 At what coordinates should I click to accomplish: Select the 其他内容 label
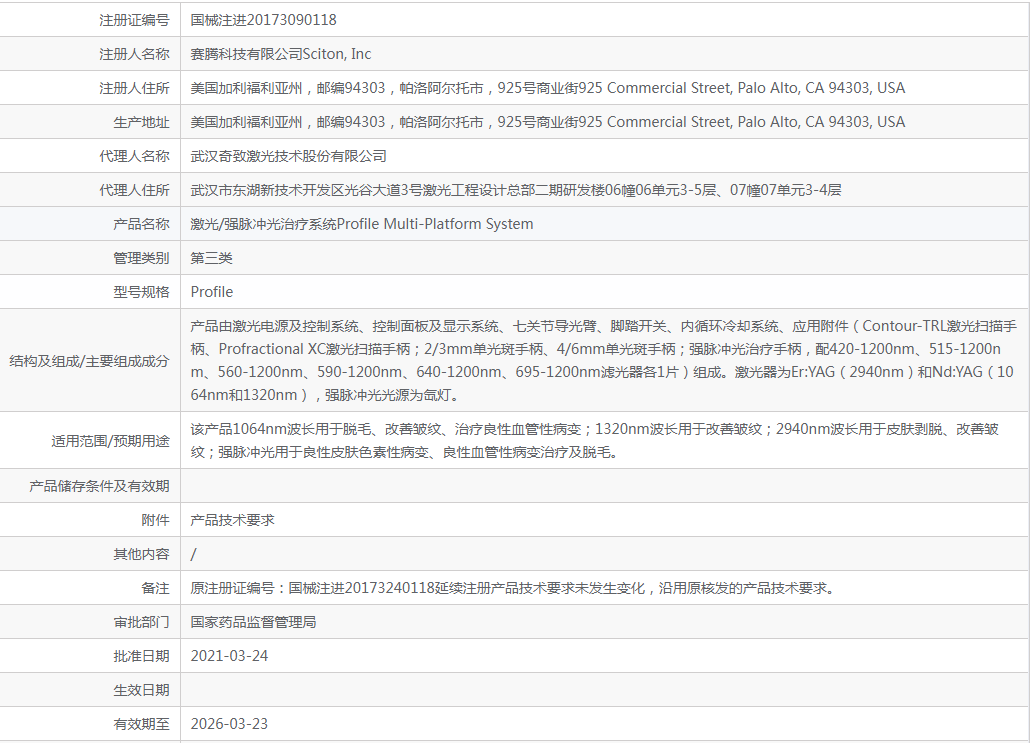pos(141,554)
